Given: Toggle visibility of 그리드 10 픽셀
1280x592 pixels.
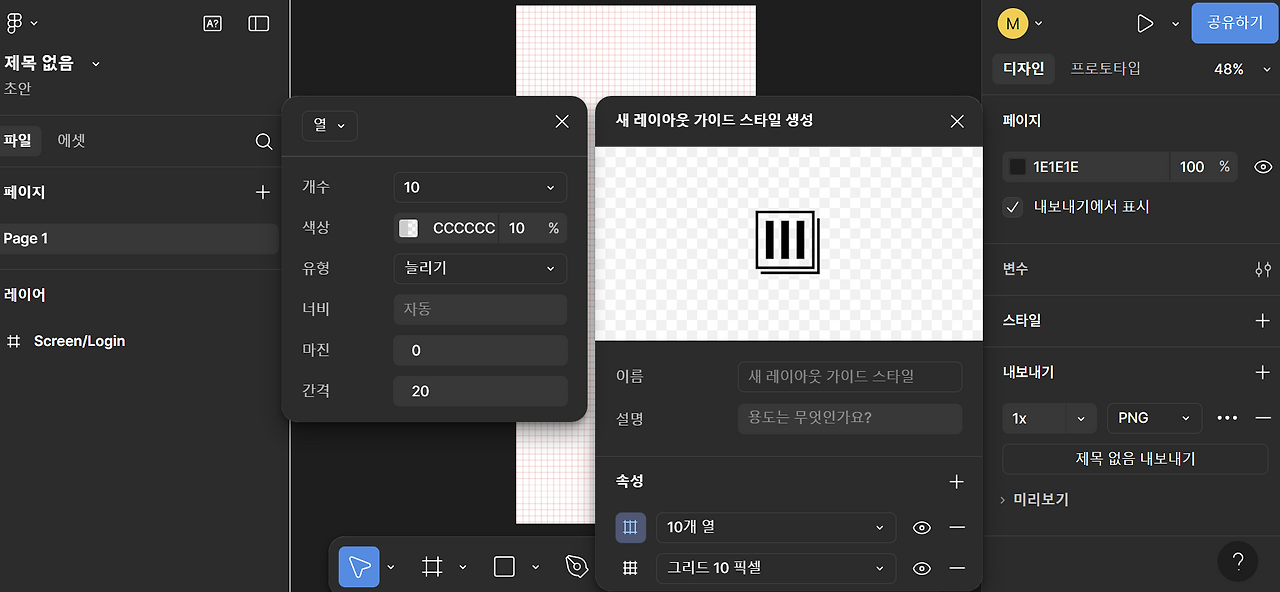Looking at the screenshot, I should tap(921, 568).
